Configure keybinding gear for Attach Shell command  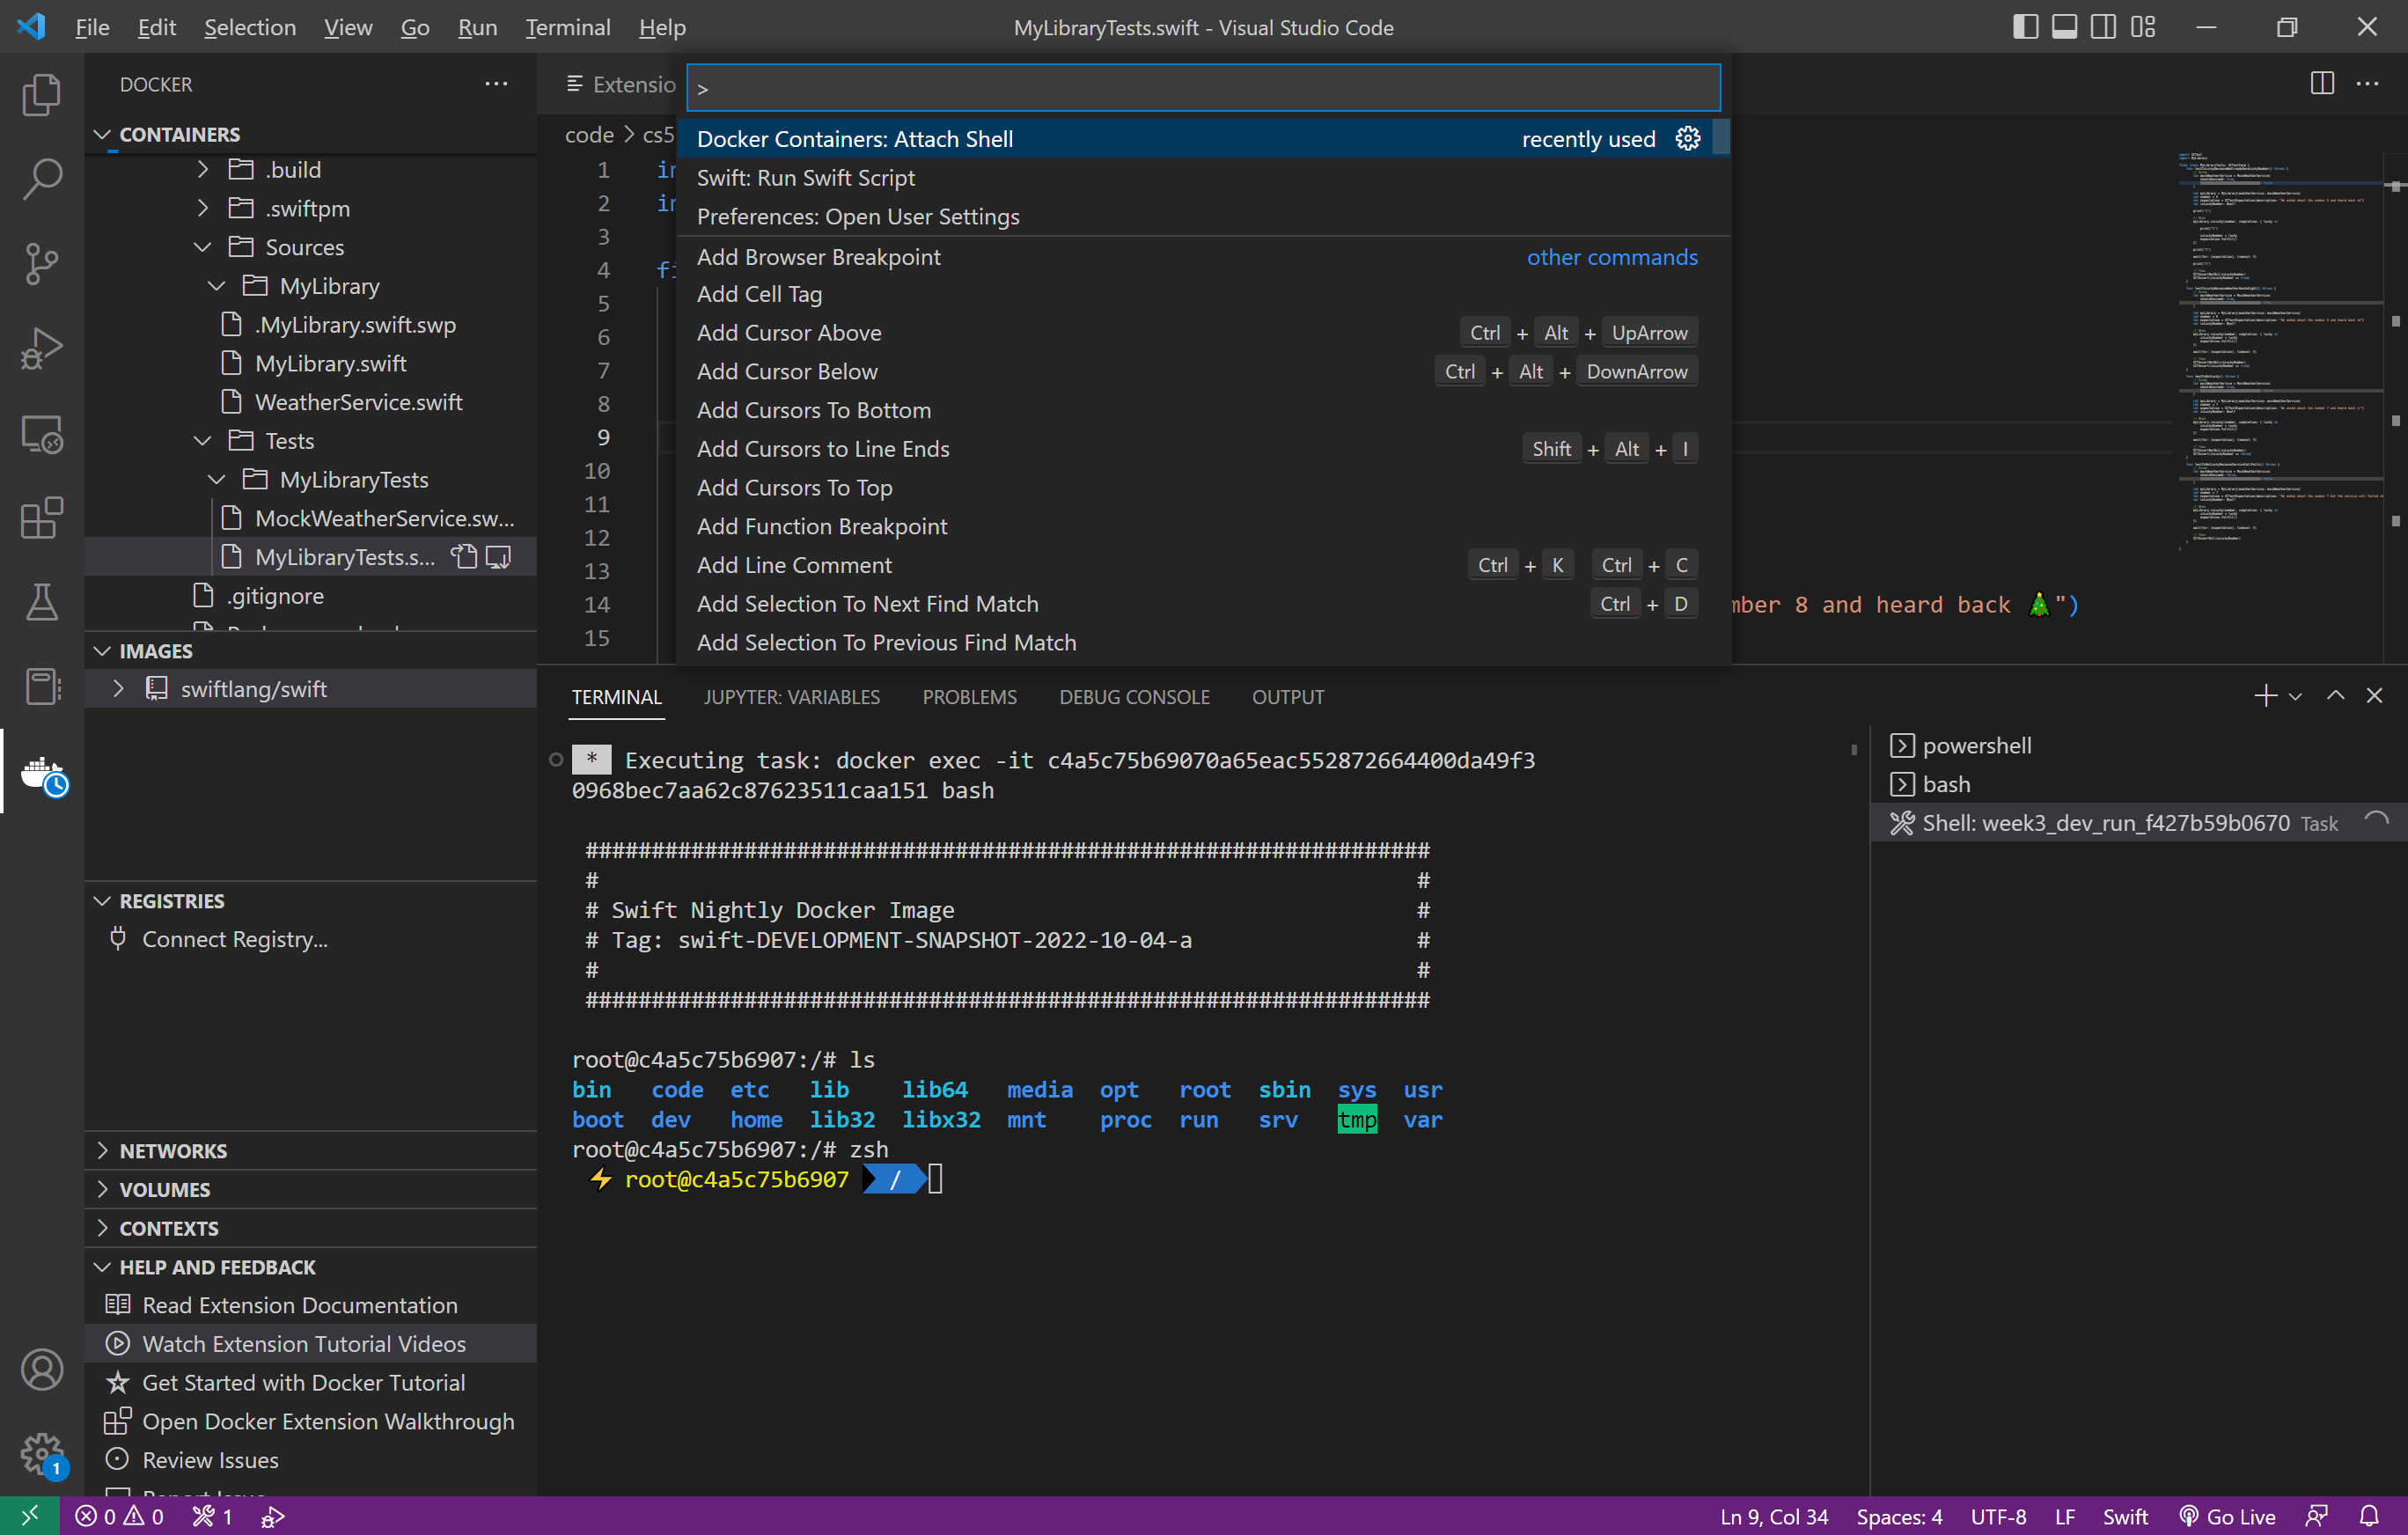coord(1687,139)
